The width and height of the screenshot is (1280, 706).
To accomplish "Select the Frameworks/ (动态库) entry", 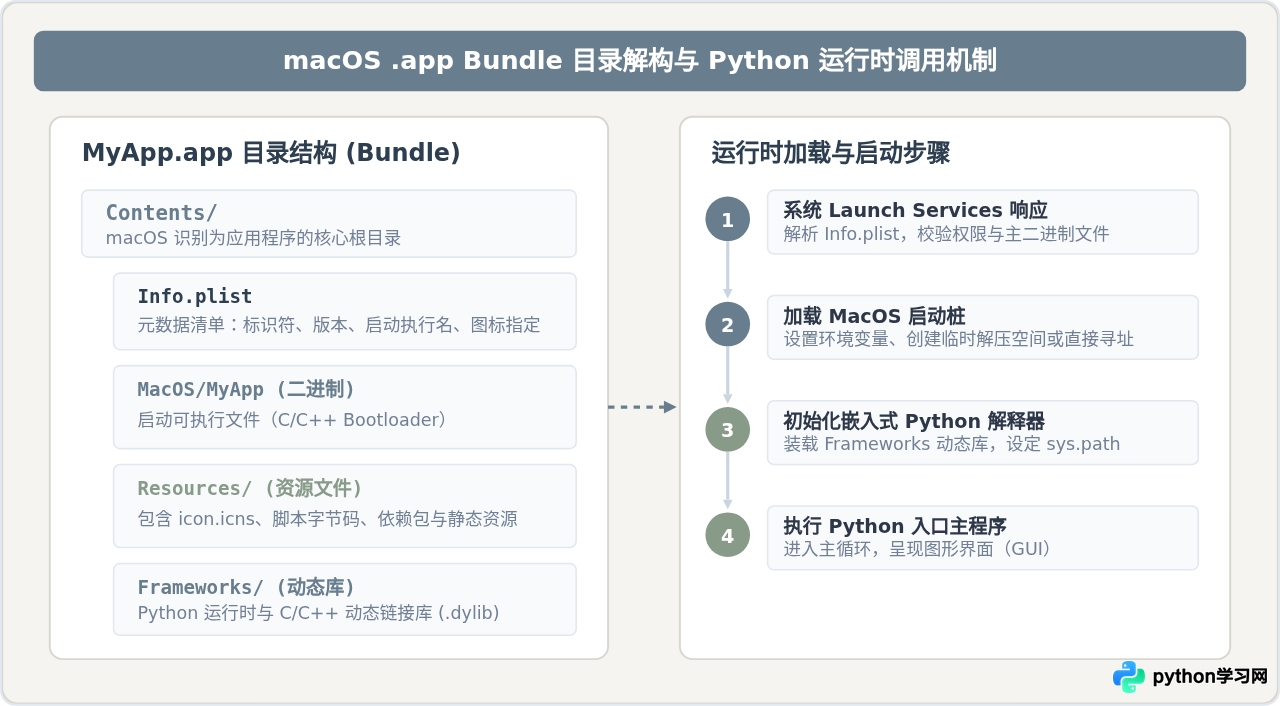I will pyautogui.click(x=345, y=599).
